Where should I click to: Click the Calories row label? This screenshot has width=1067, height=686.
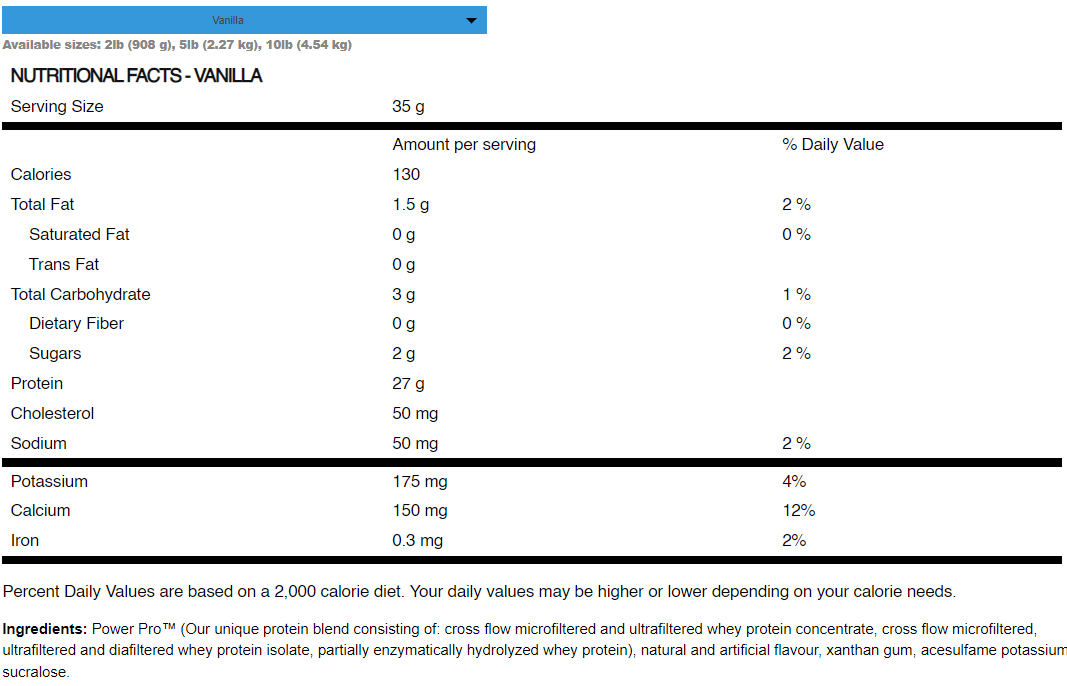pos(41,174)
